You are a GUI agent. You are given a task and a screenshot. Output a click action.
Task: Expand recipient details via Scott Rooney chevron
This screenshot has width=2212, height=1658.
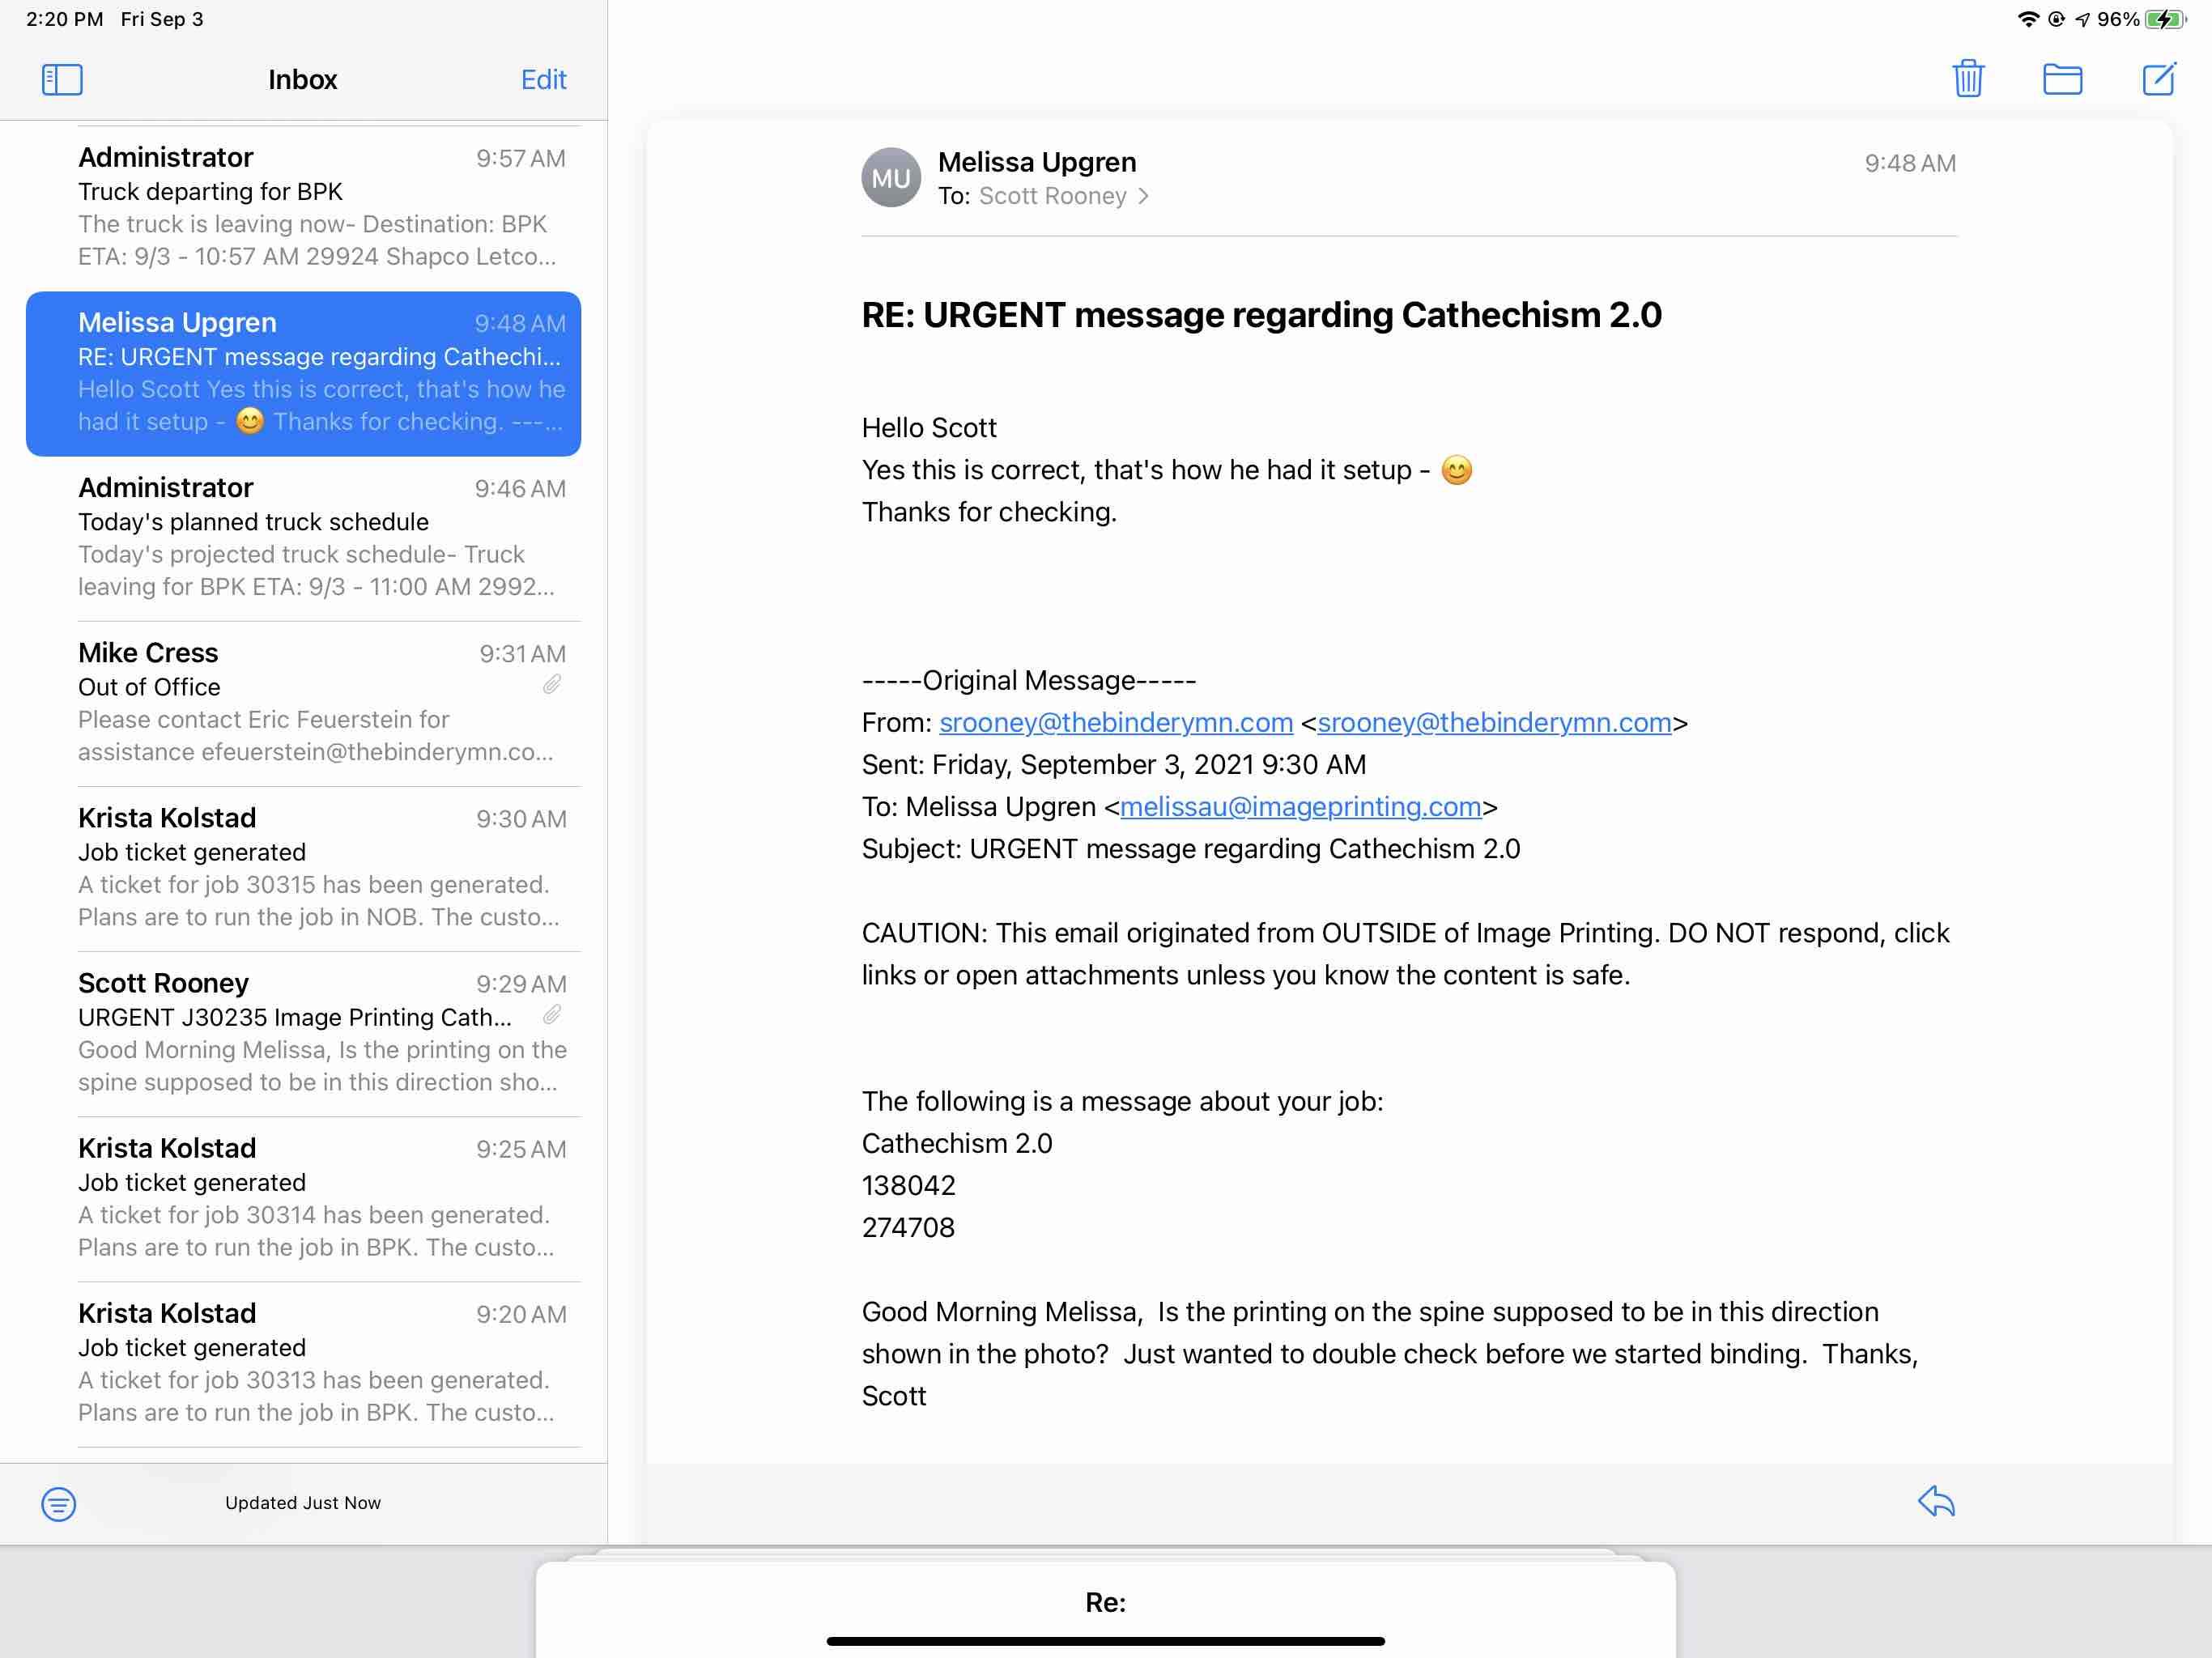coord(1143,197)
